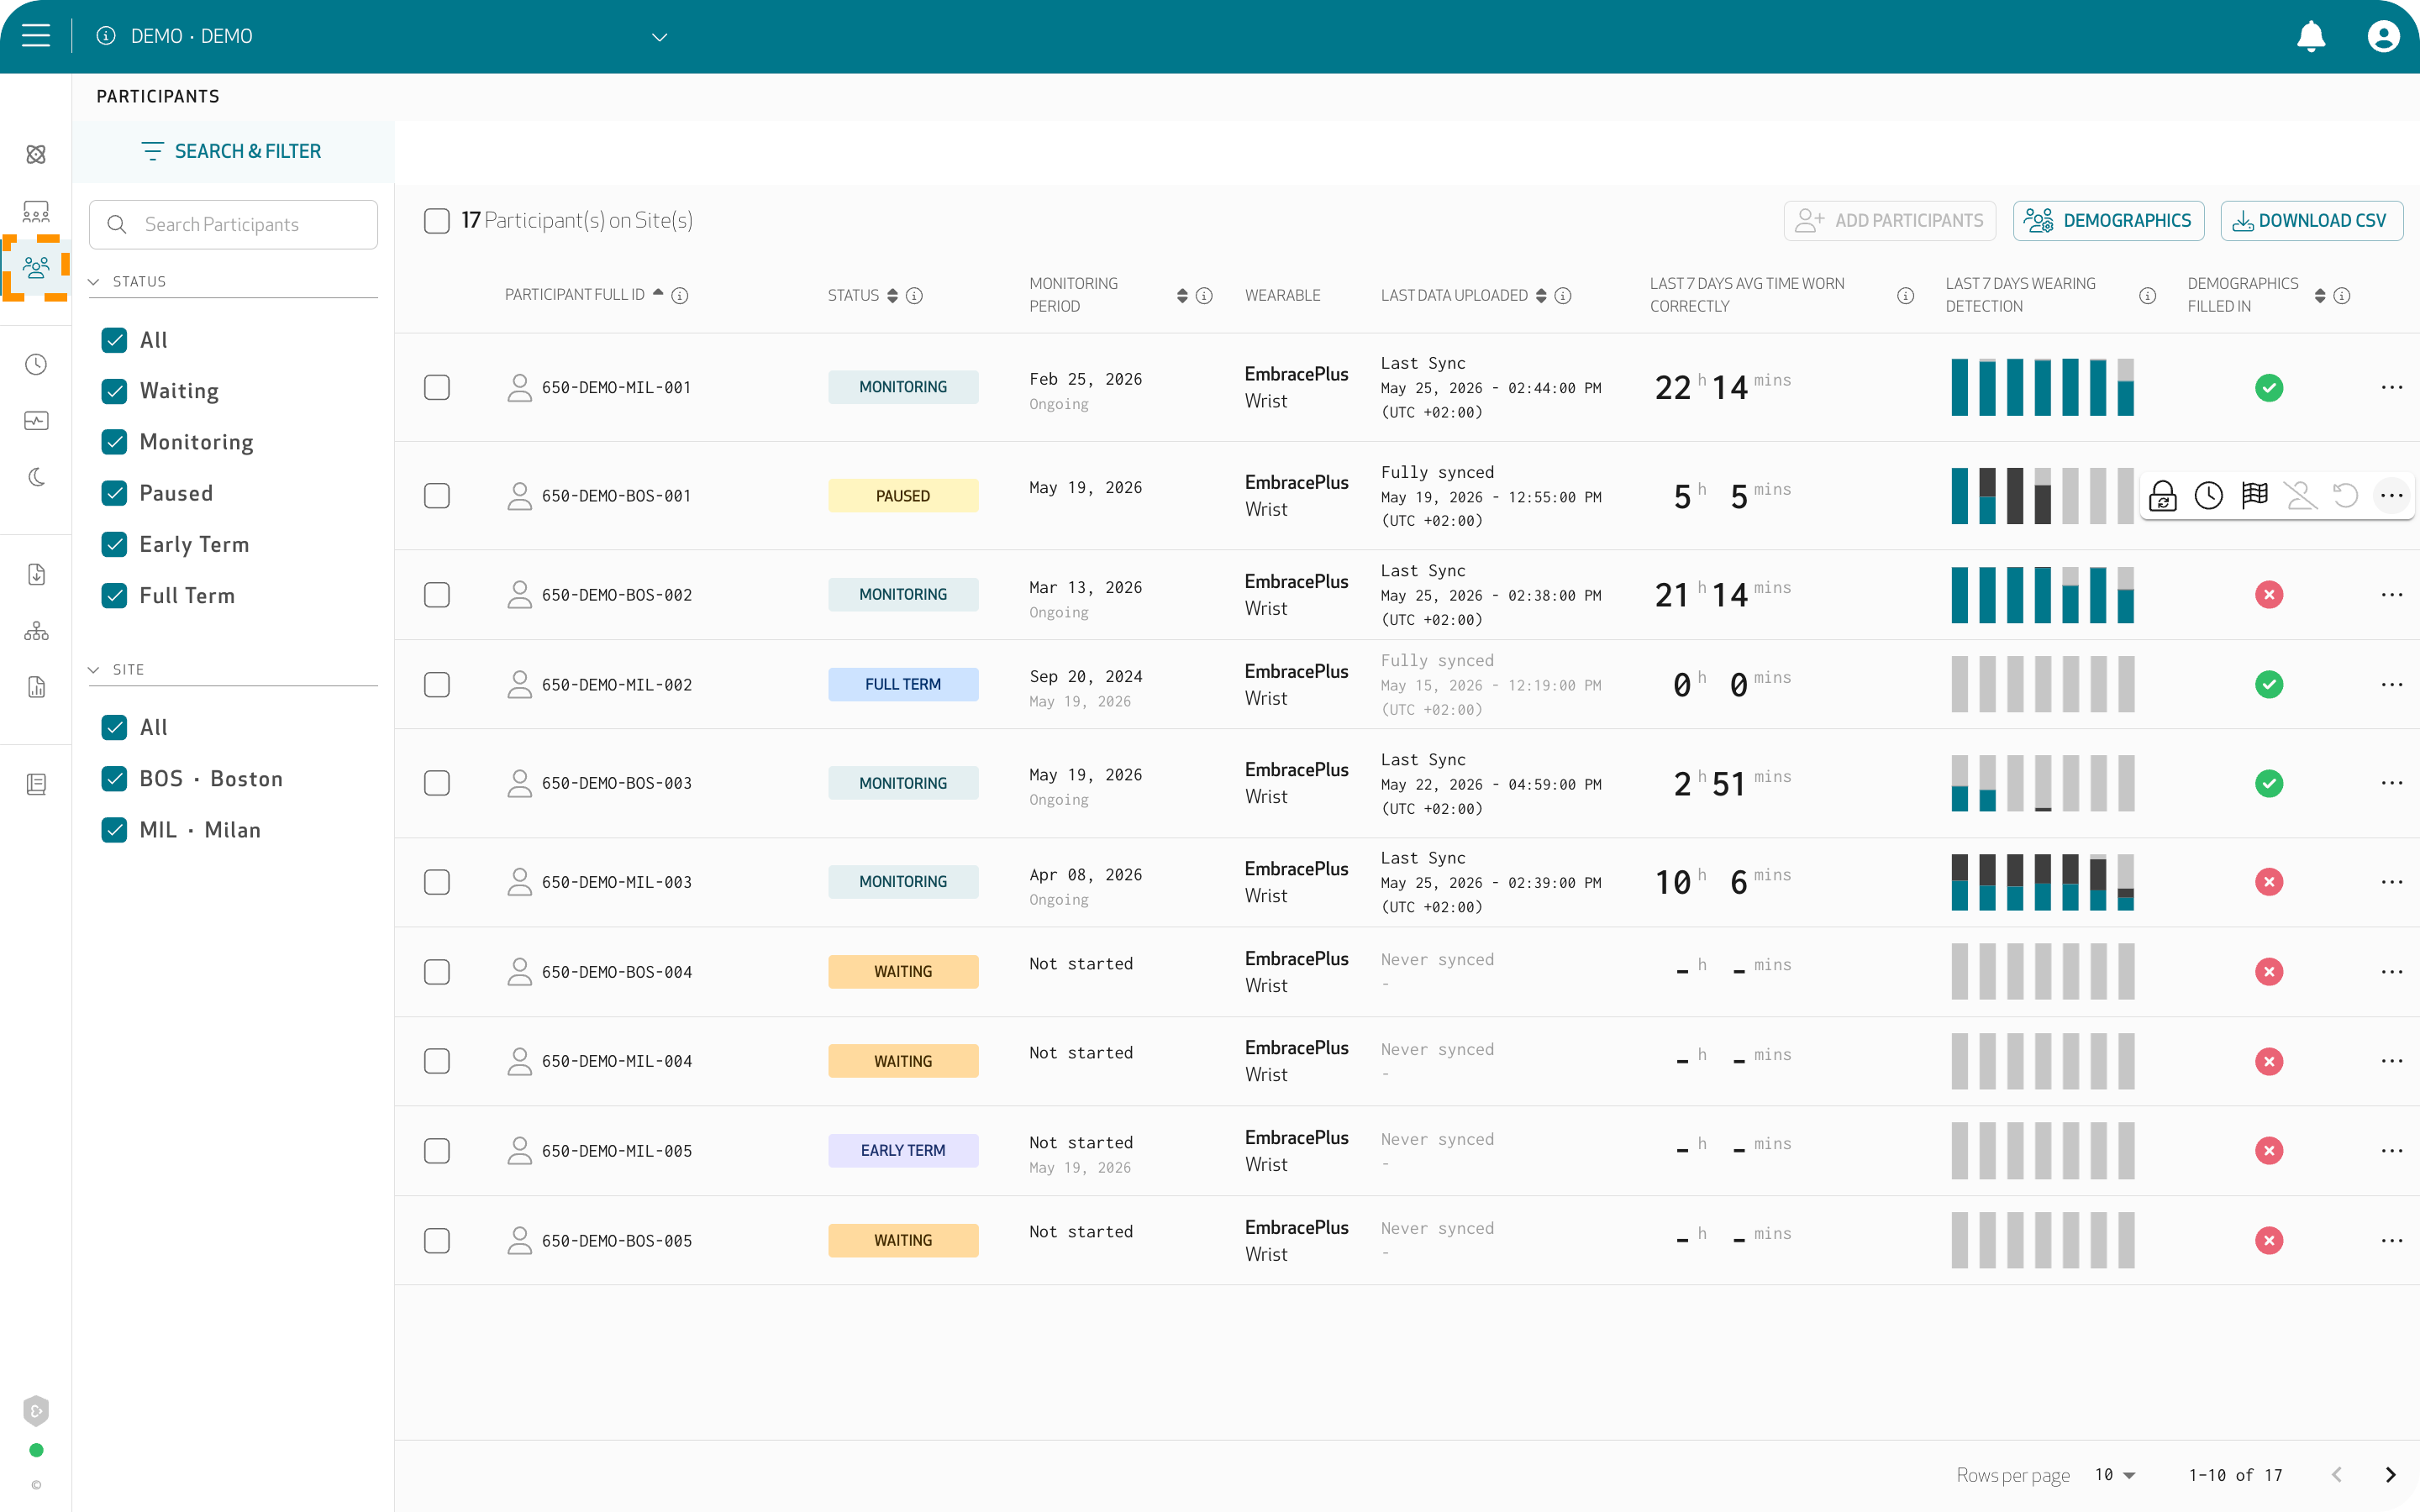This screenshot has height=1512, width=2420.
Task: Click the clock action icon for BOS-001
Action: coord(2209,495)
